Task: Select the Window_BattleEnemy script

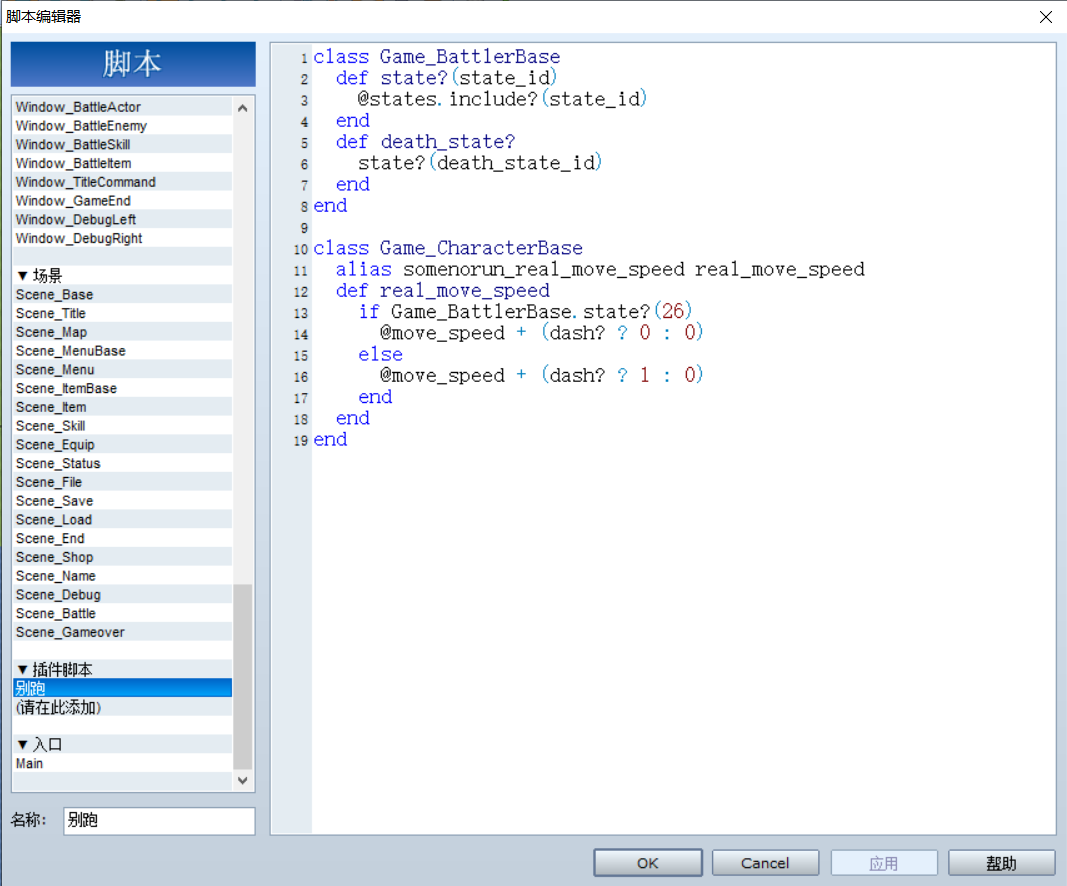Action: pyautogui.click(x=122, y=126)
